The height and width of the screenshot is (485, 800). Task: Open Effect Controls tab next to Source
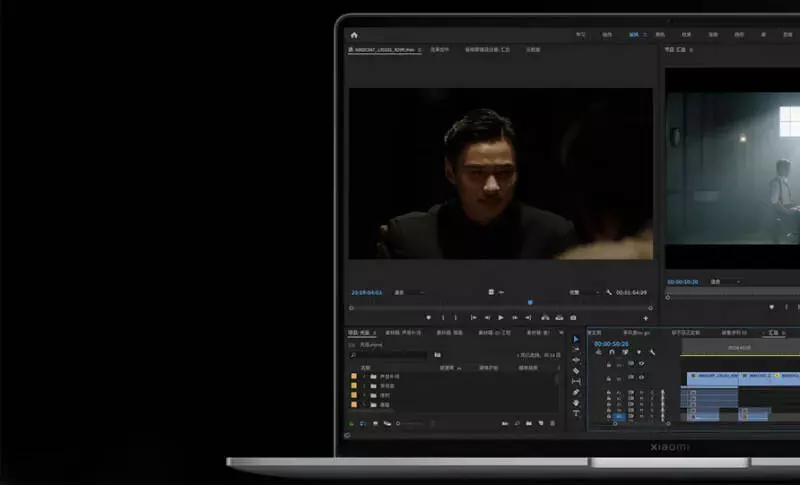click(439, 49)
